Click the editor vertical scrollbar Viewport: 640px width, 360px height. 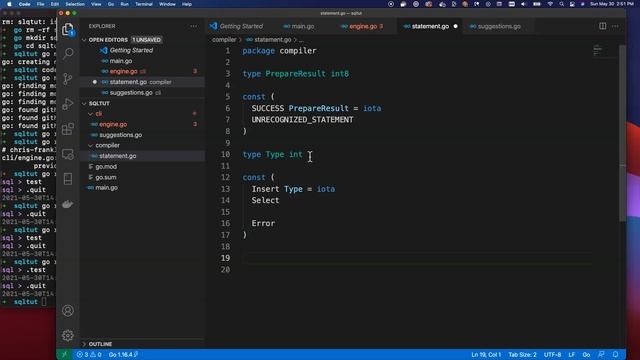coord(622,133)
